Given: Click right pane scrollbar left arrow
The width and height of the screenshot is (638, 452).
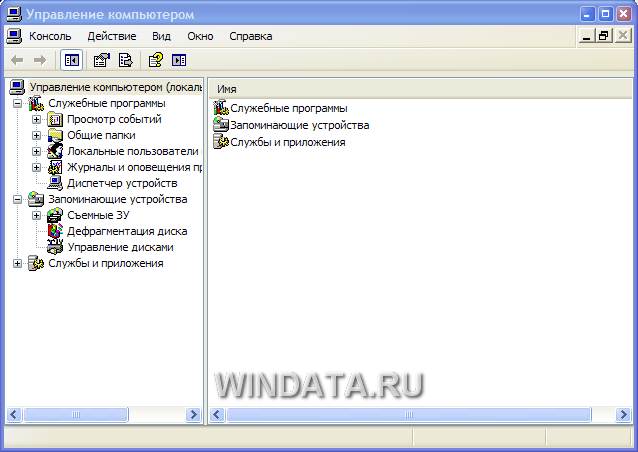Looking at the screenshot, I should tap(217, 415).
